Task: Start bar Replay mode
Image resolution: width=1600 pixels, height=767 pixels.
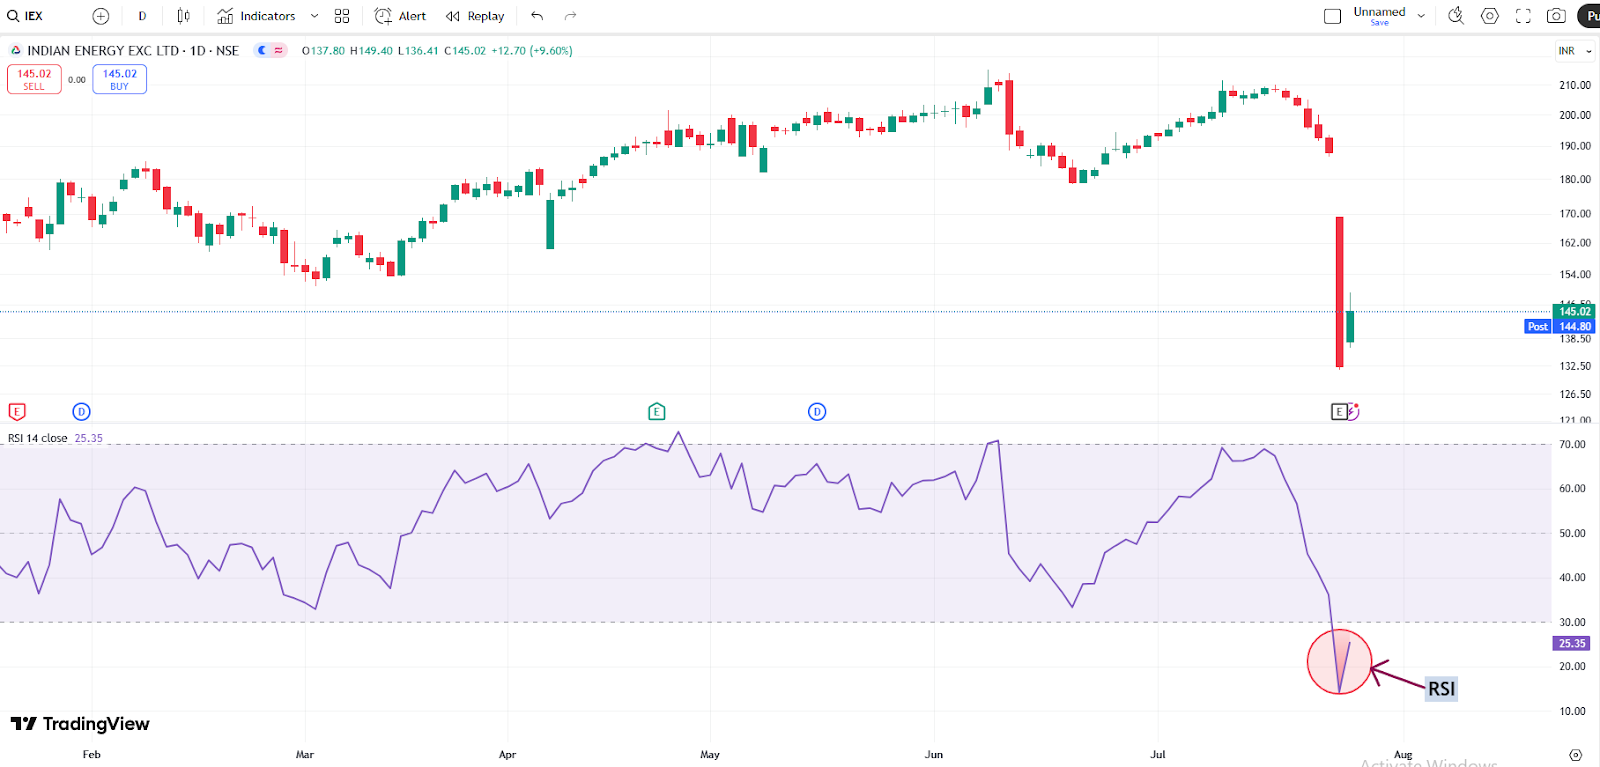Action: (475, 16)
